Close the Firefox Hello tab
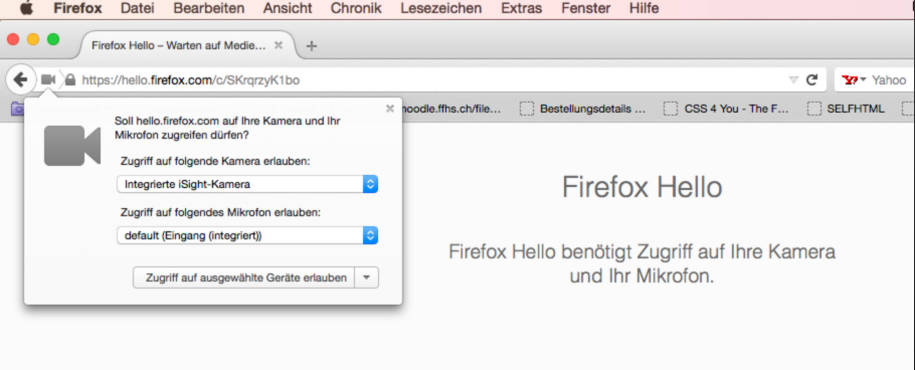 [x=279, y=45]
